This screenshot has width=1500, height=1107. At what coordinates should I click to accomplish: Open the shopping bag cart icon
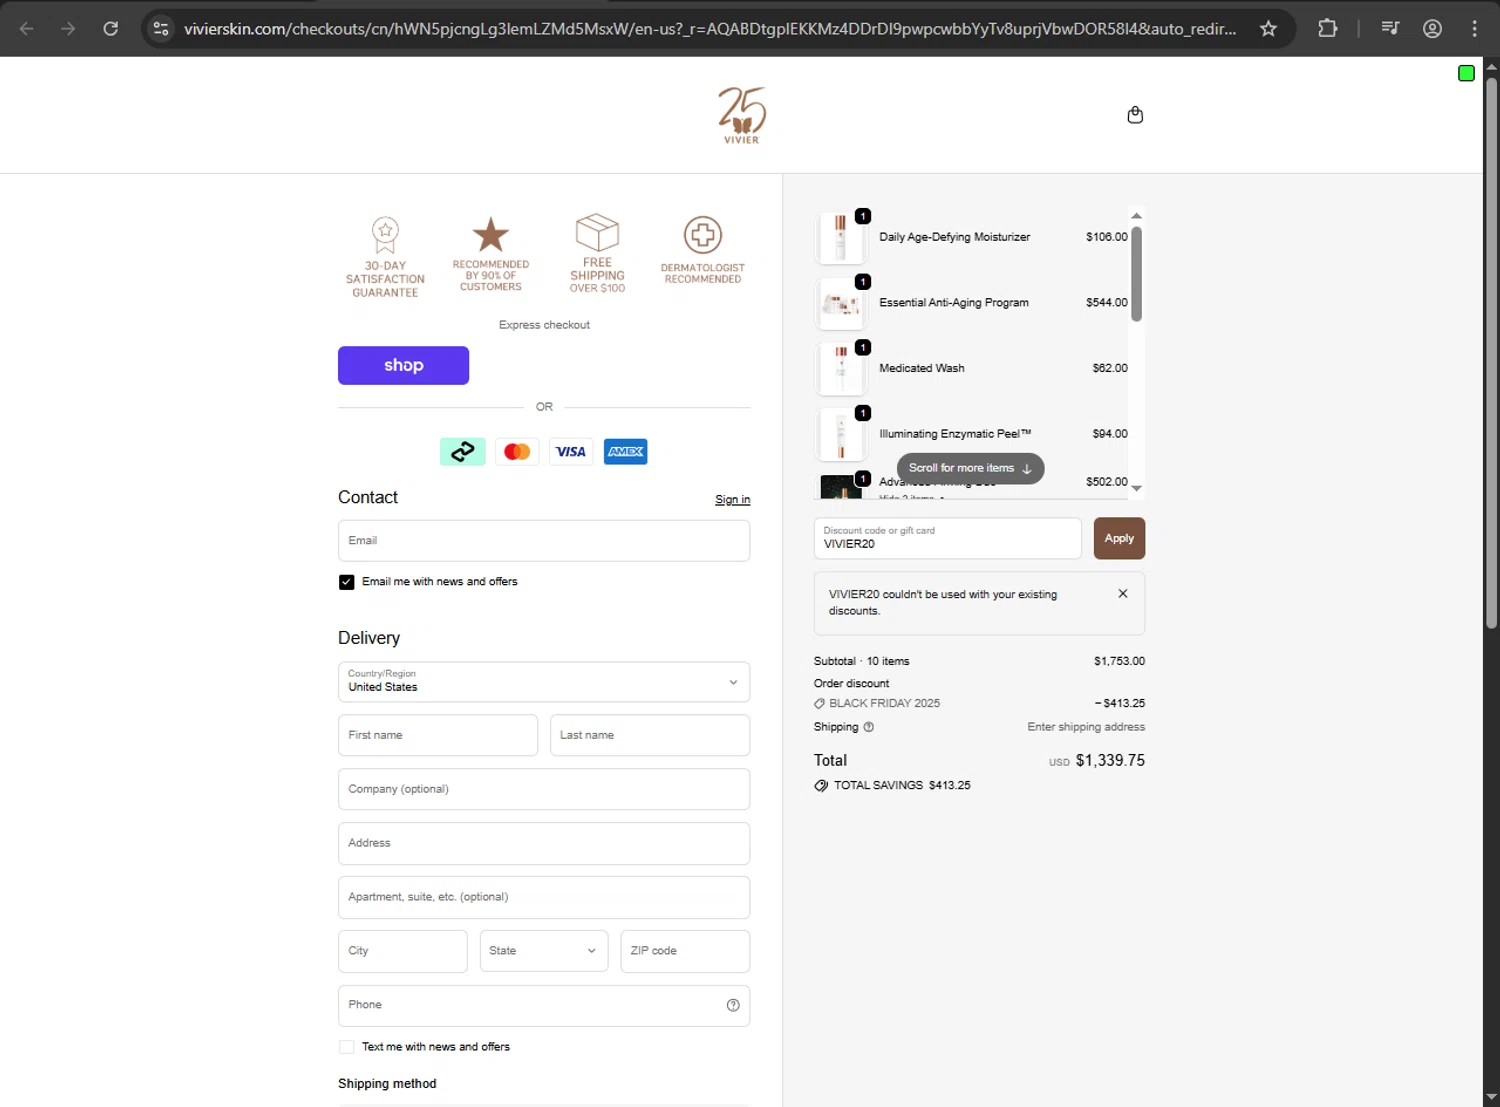(x=1135, y=115)
